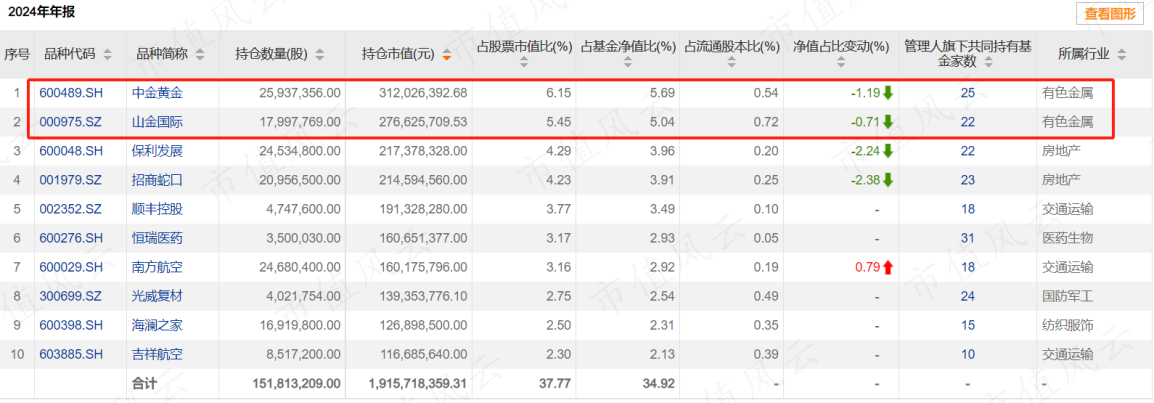This screenshot has width=1154, height=403.
Task: Click red up arrow beside 0.79
Action: 888,268
